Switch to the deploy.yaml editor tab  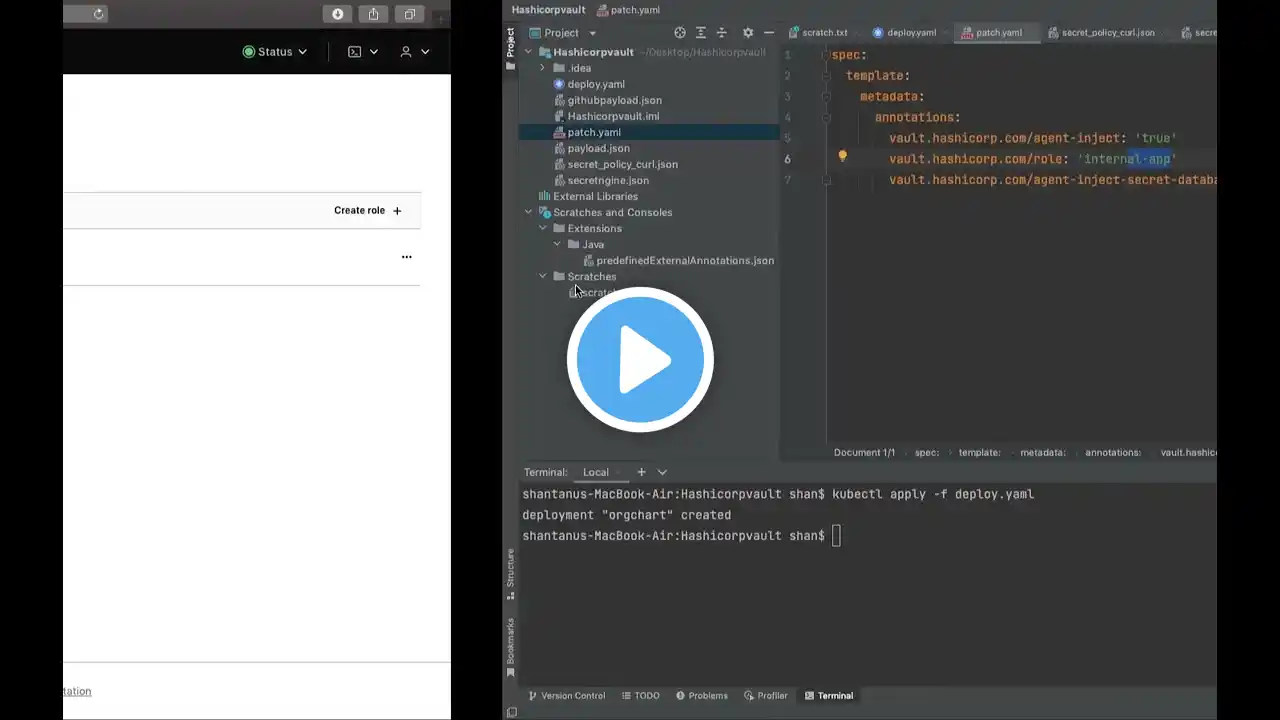pyautogui.click(x=904, y=33)
